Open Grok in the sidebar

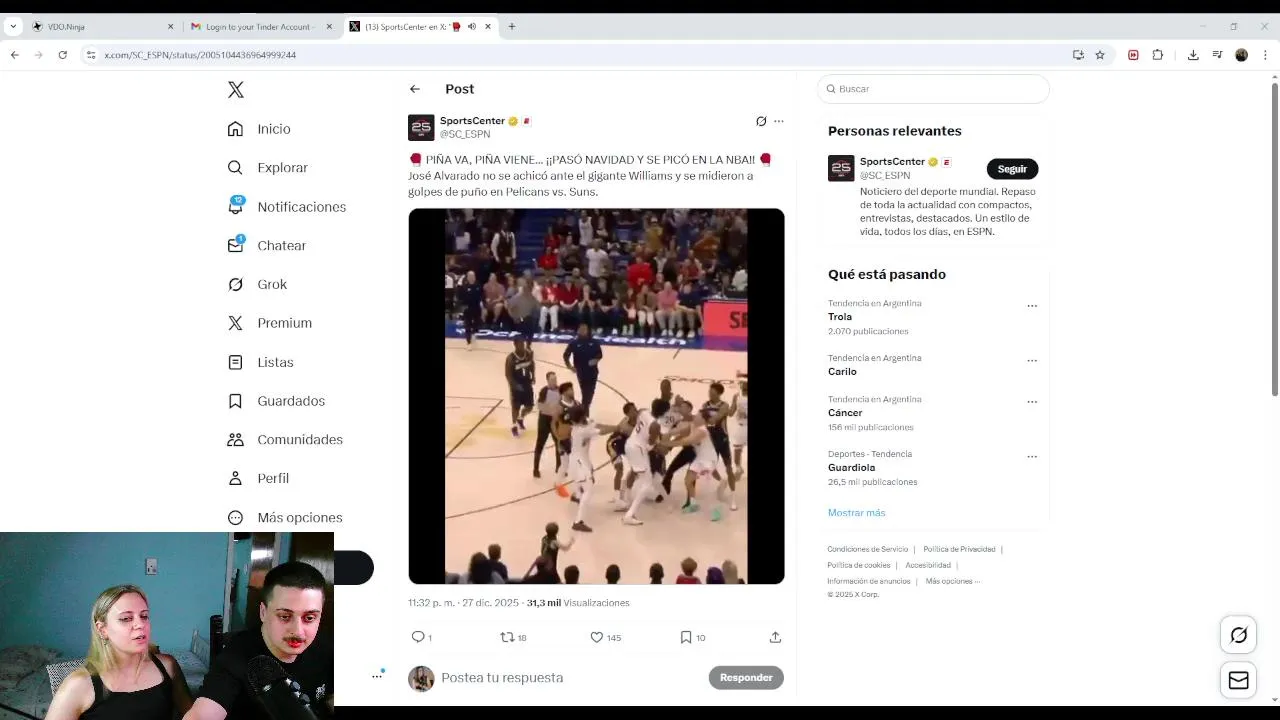[x=257, y=284]
